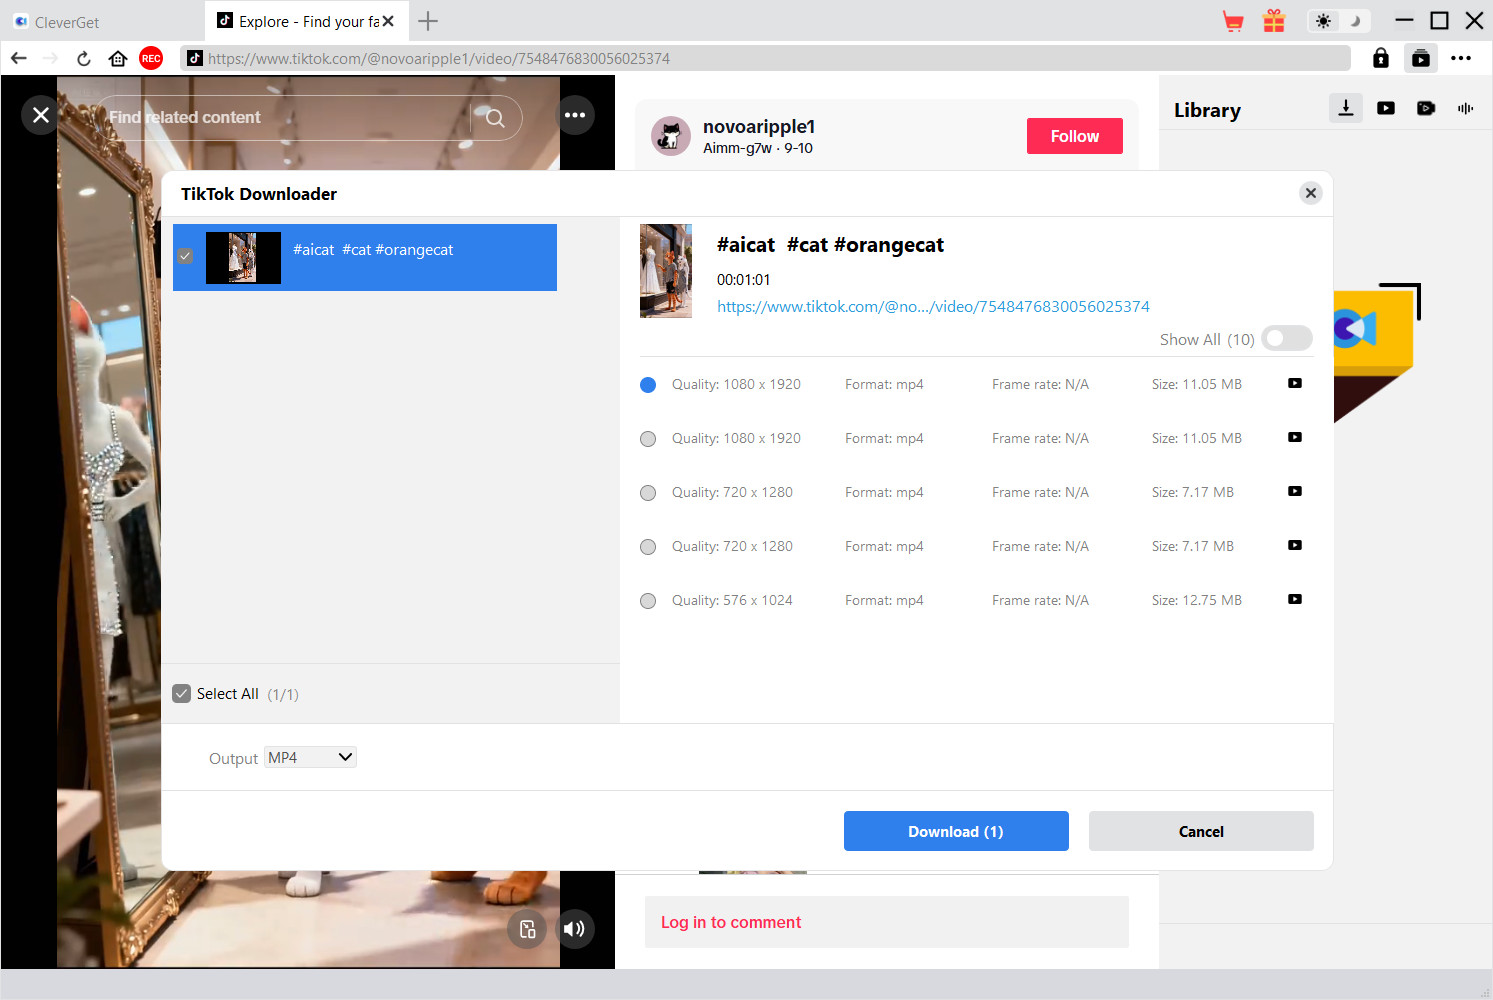
Task: Click the Follow button on novoaripple1 profile
Action: coord(1074,135)
